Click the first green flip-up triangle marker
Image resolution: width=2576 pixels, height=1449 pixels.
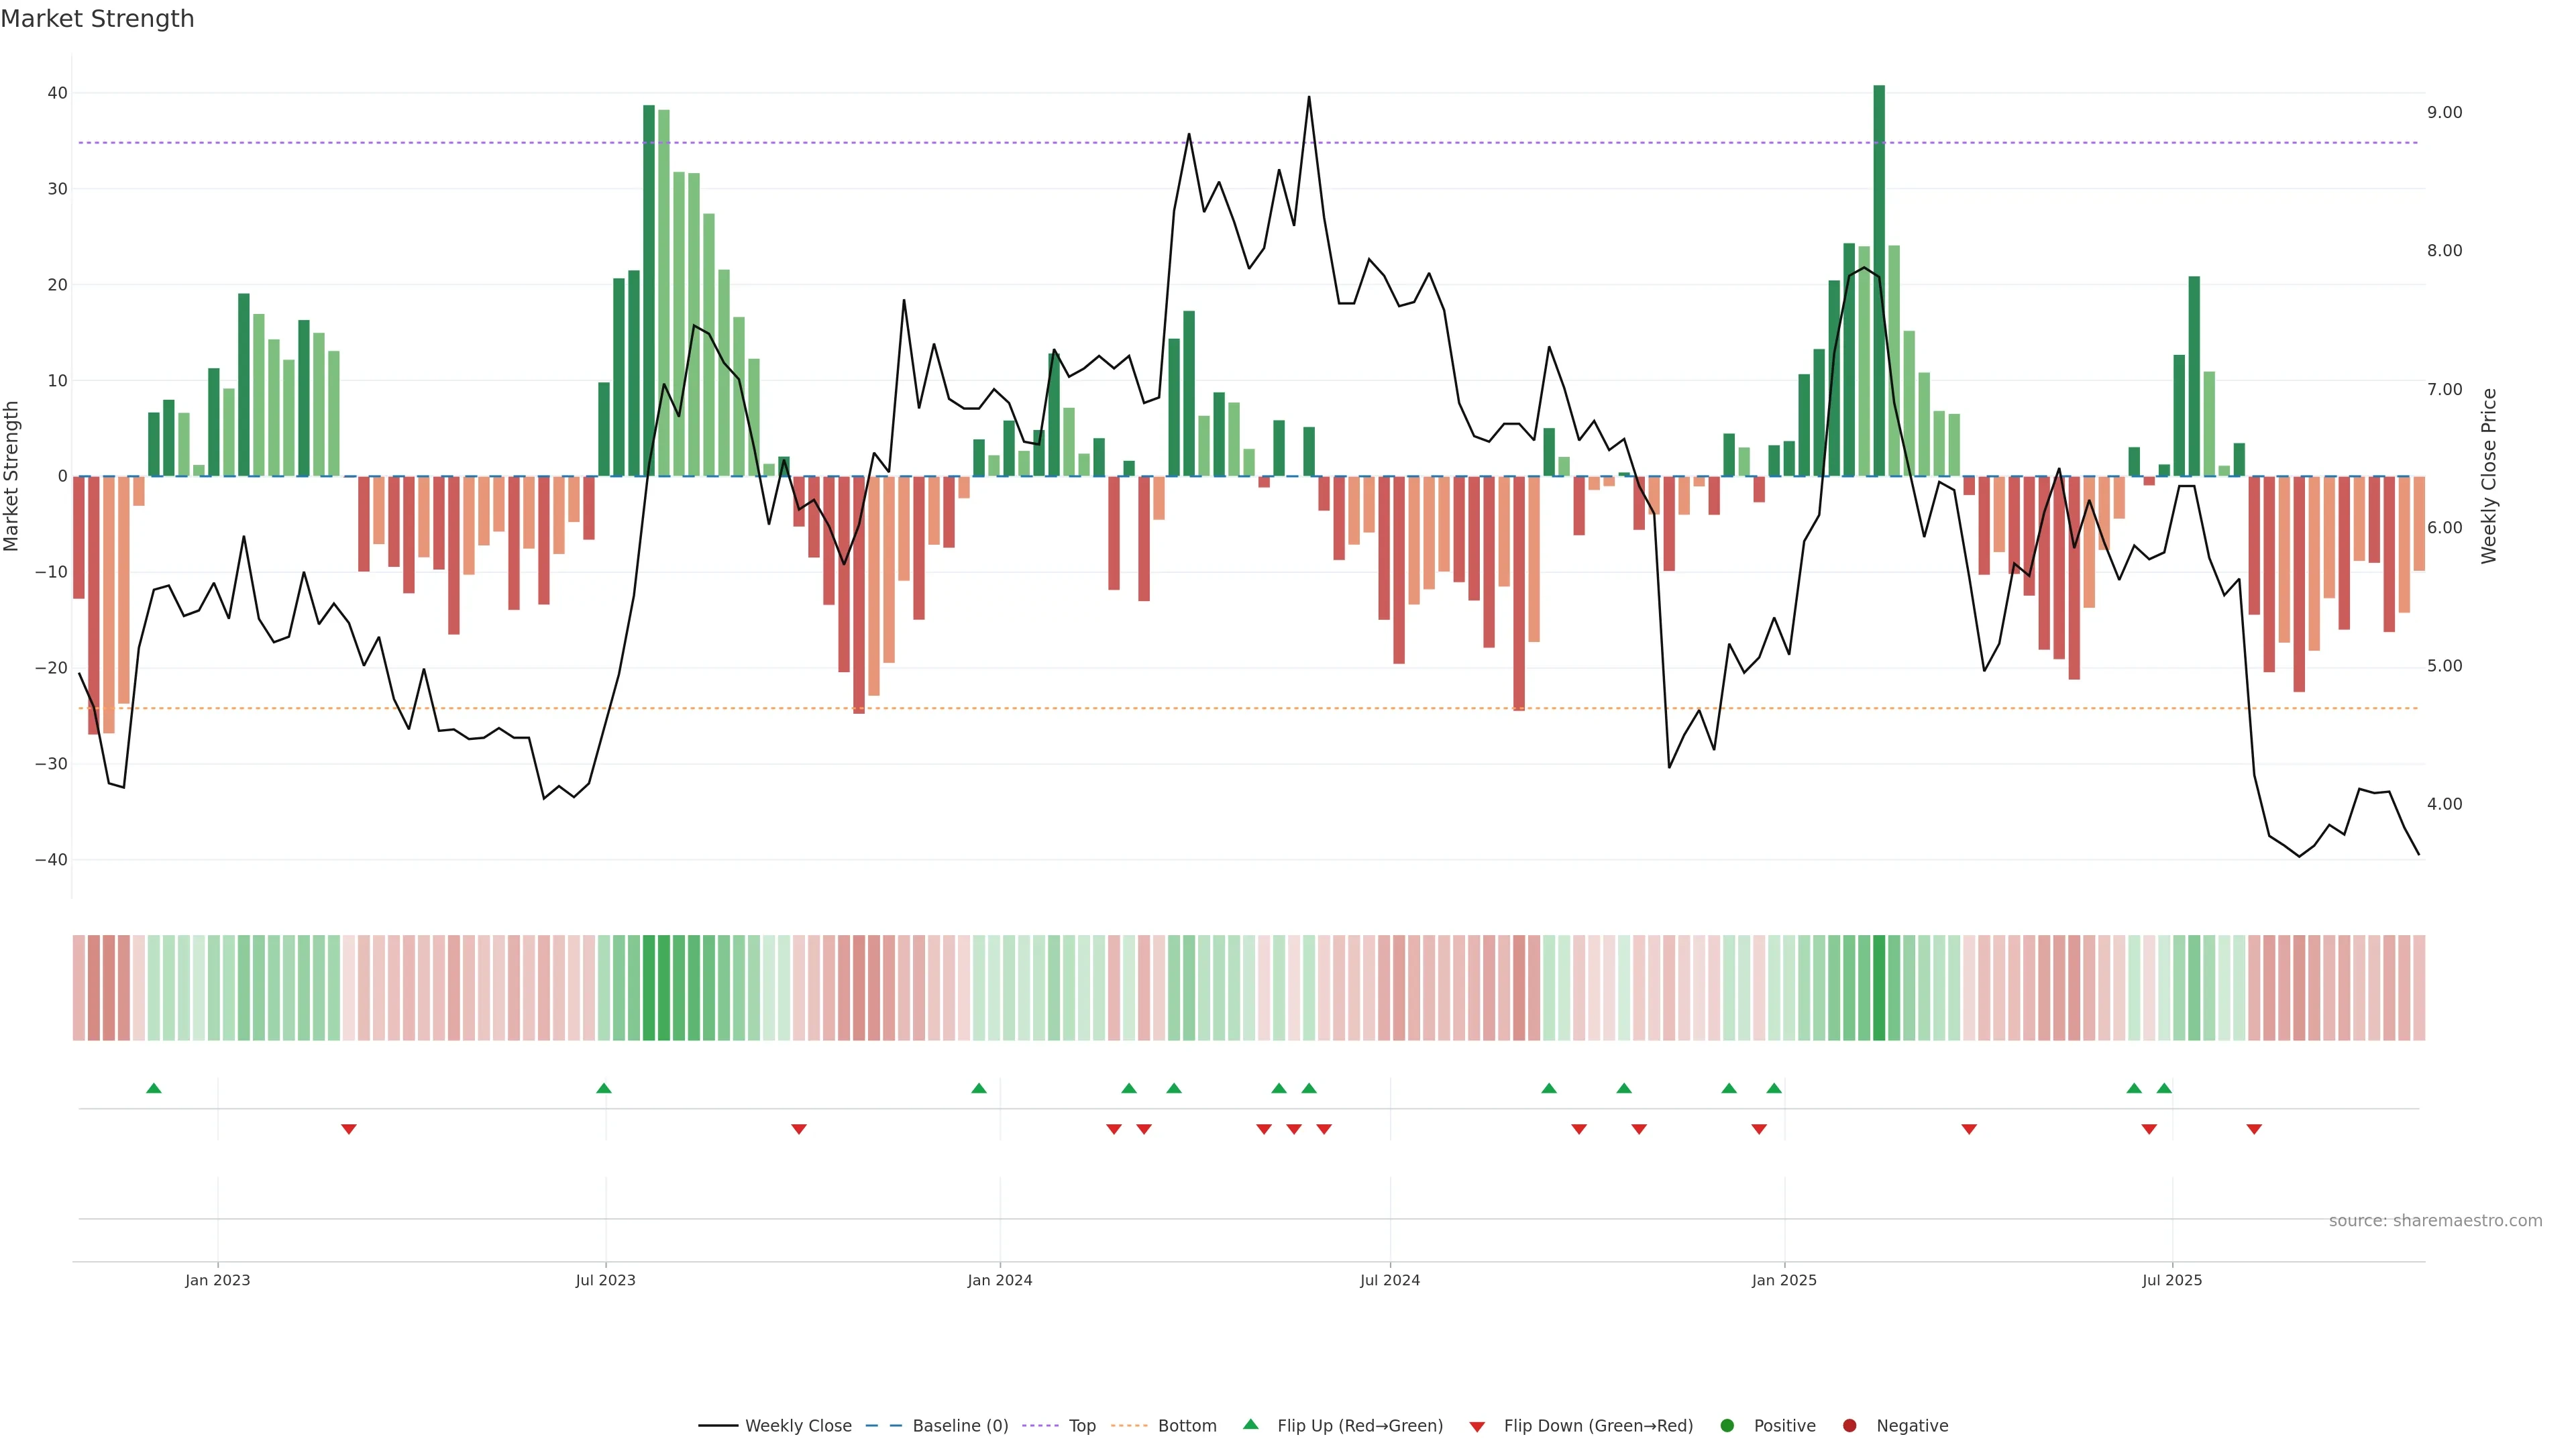[154, 1088]
